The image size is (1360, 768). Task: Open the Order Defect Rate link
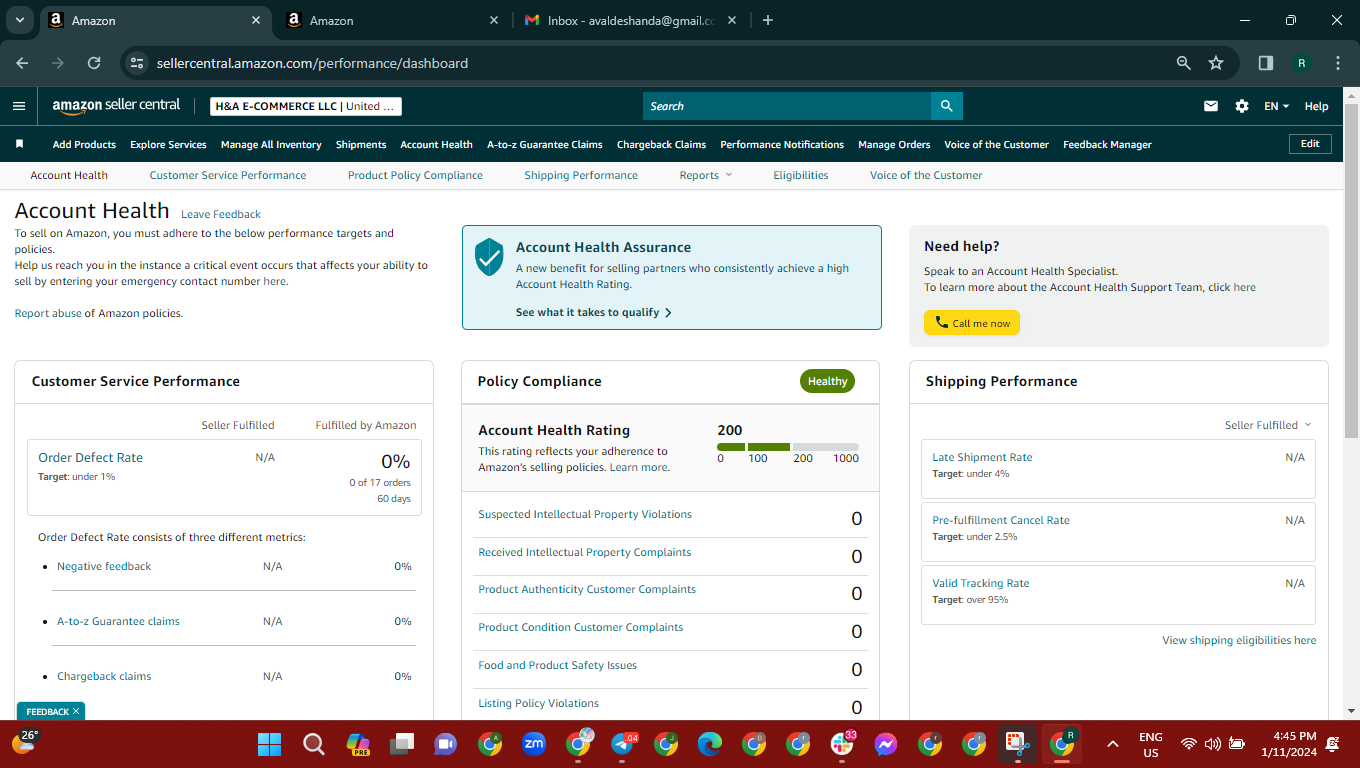[90, 457]
